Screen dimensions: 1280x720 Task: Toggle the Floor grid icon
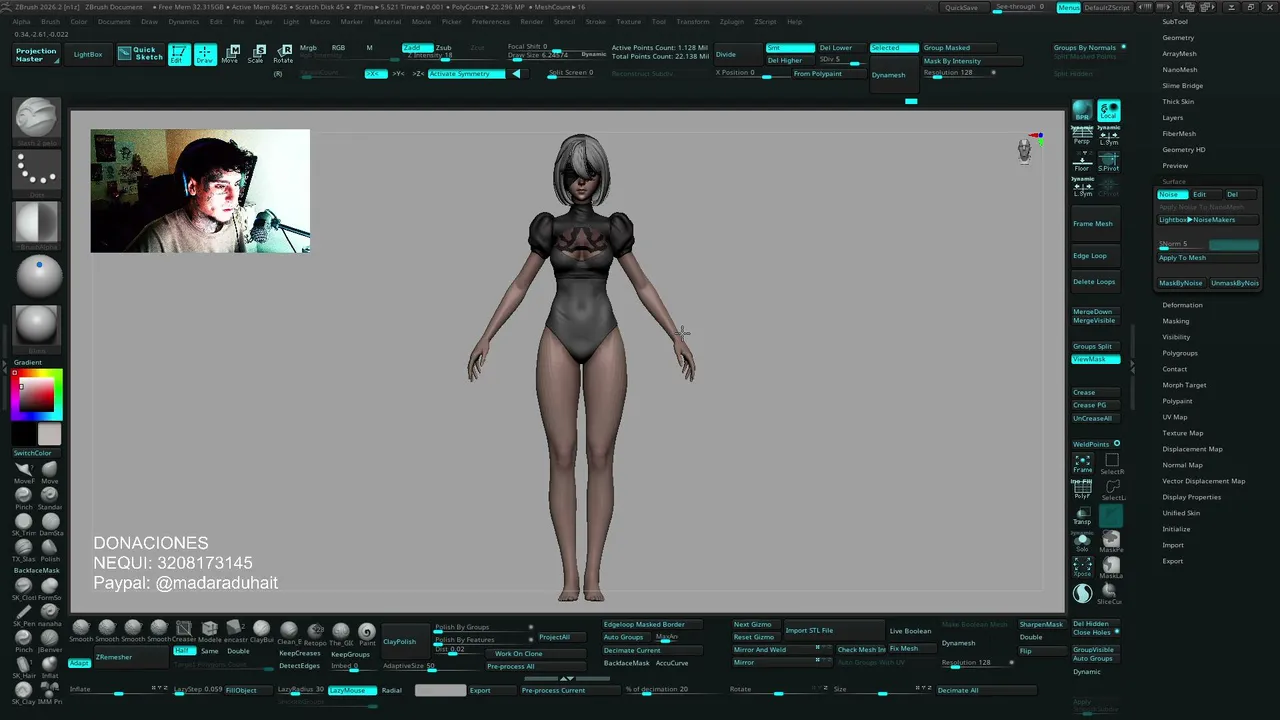tap(1082, 161)
